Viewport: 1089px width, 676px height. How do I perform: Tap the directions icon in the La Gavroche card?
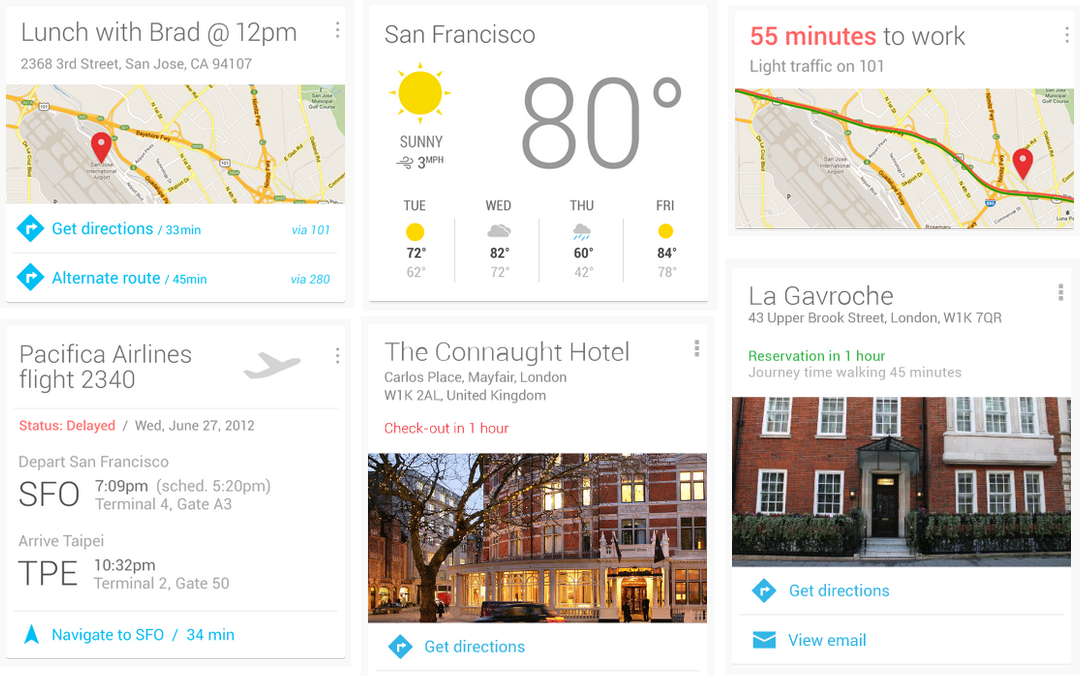(764, 591)
